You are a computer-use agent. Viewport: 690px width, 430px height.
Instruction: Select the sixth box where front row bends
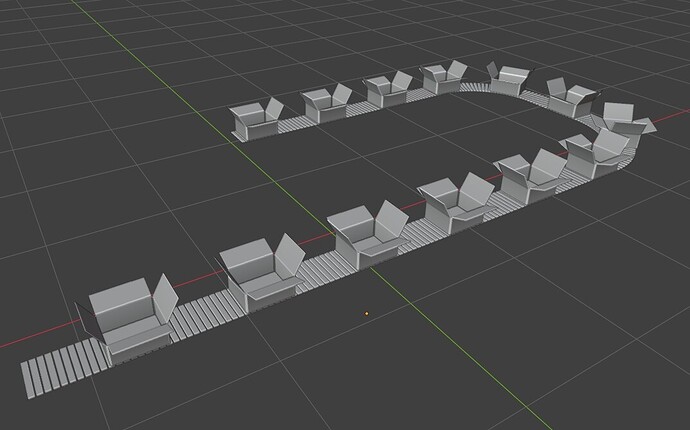(x=595, y=154)
